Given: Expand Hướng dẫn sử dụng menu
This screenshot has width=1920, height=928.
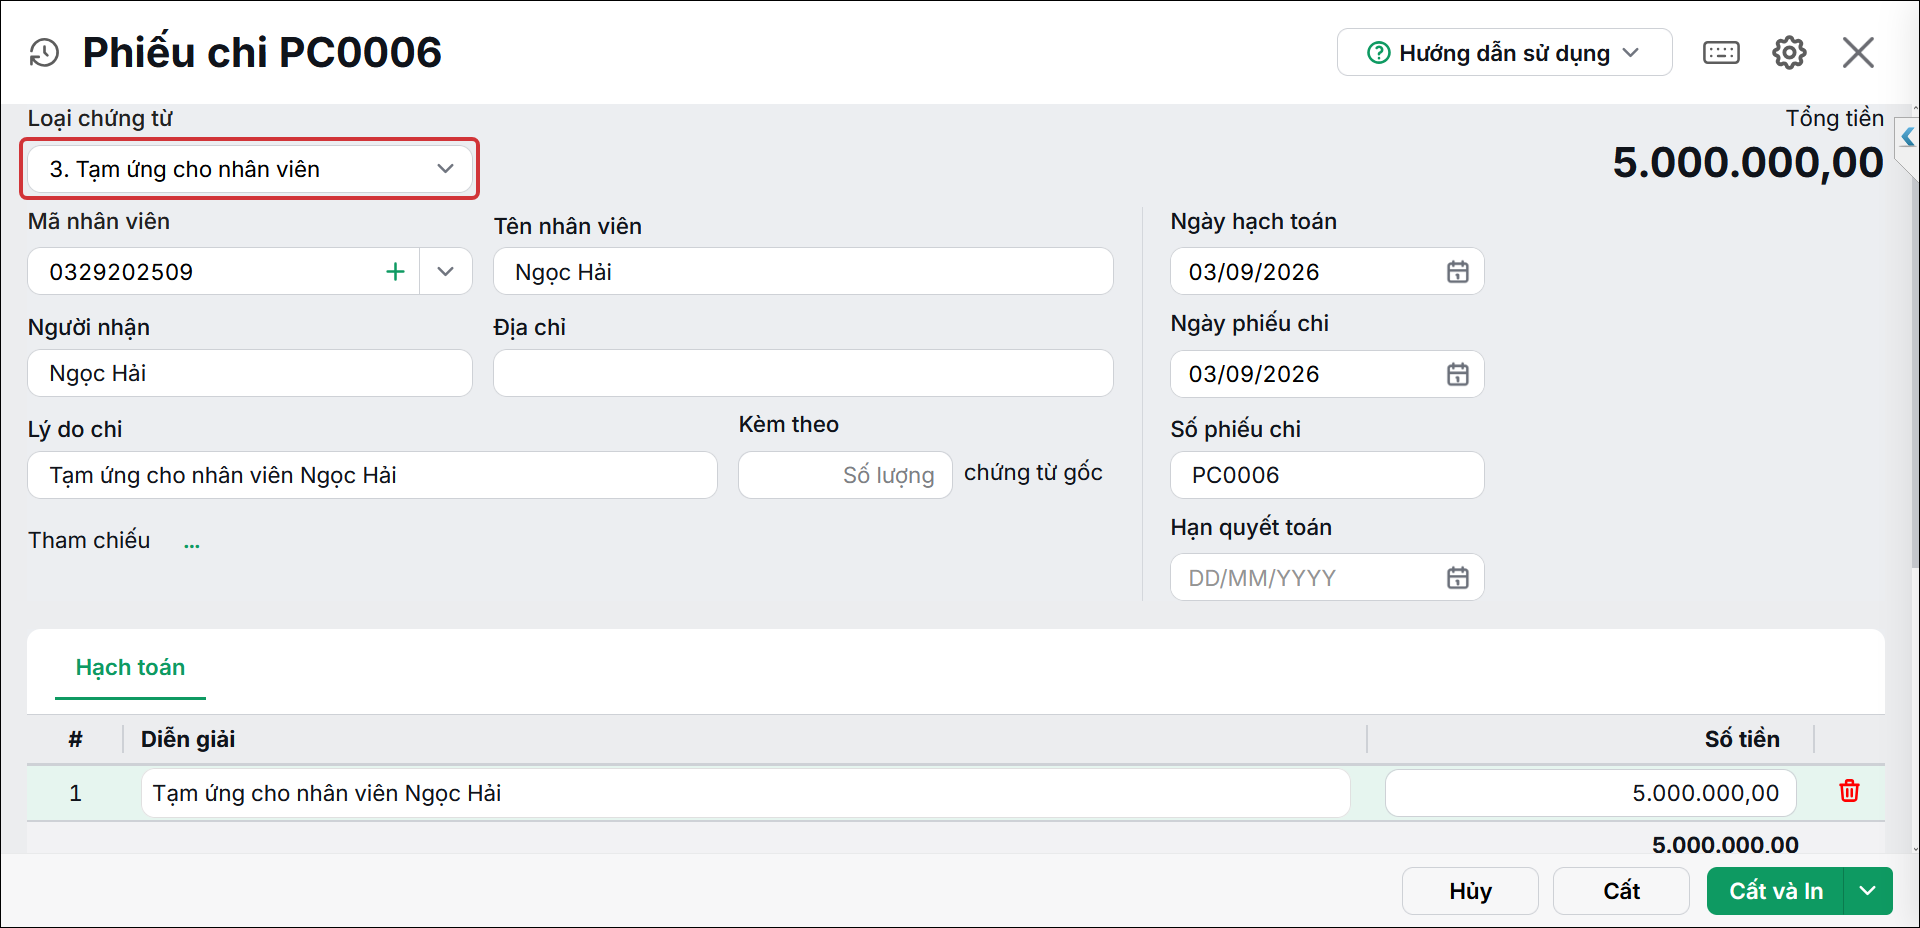Looking at the screenshot, I should pyautogui.click(x=1504, y=53).
